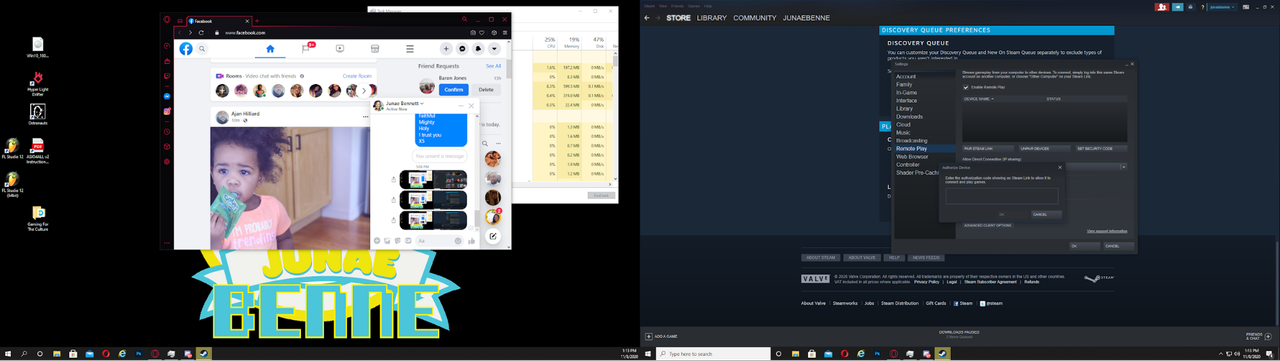This screenshot has height=361, width=1280.
Task: Click SET SECURITY CODE button
Action: coord(1101,148)
